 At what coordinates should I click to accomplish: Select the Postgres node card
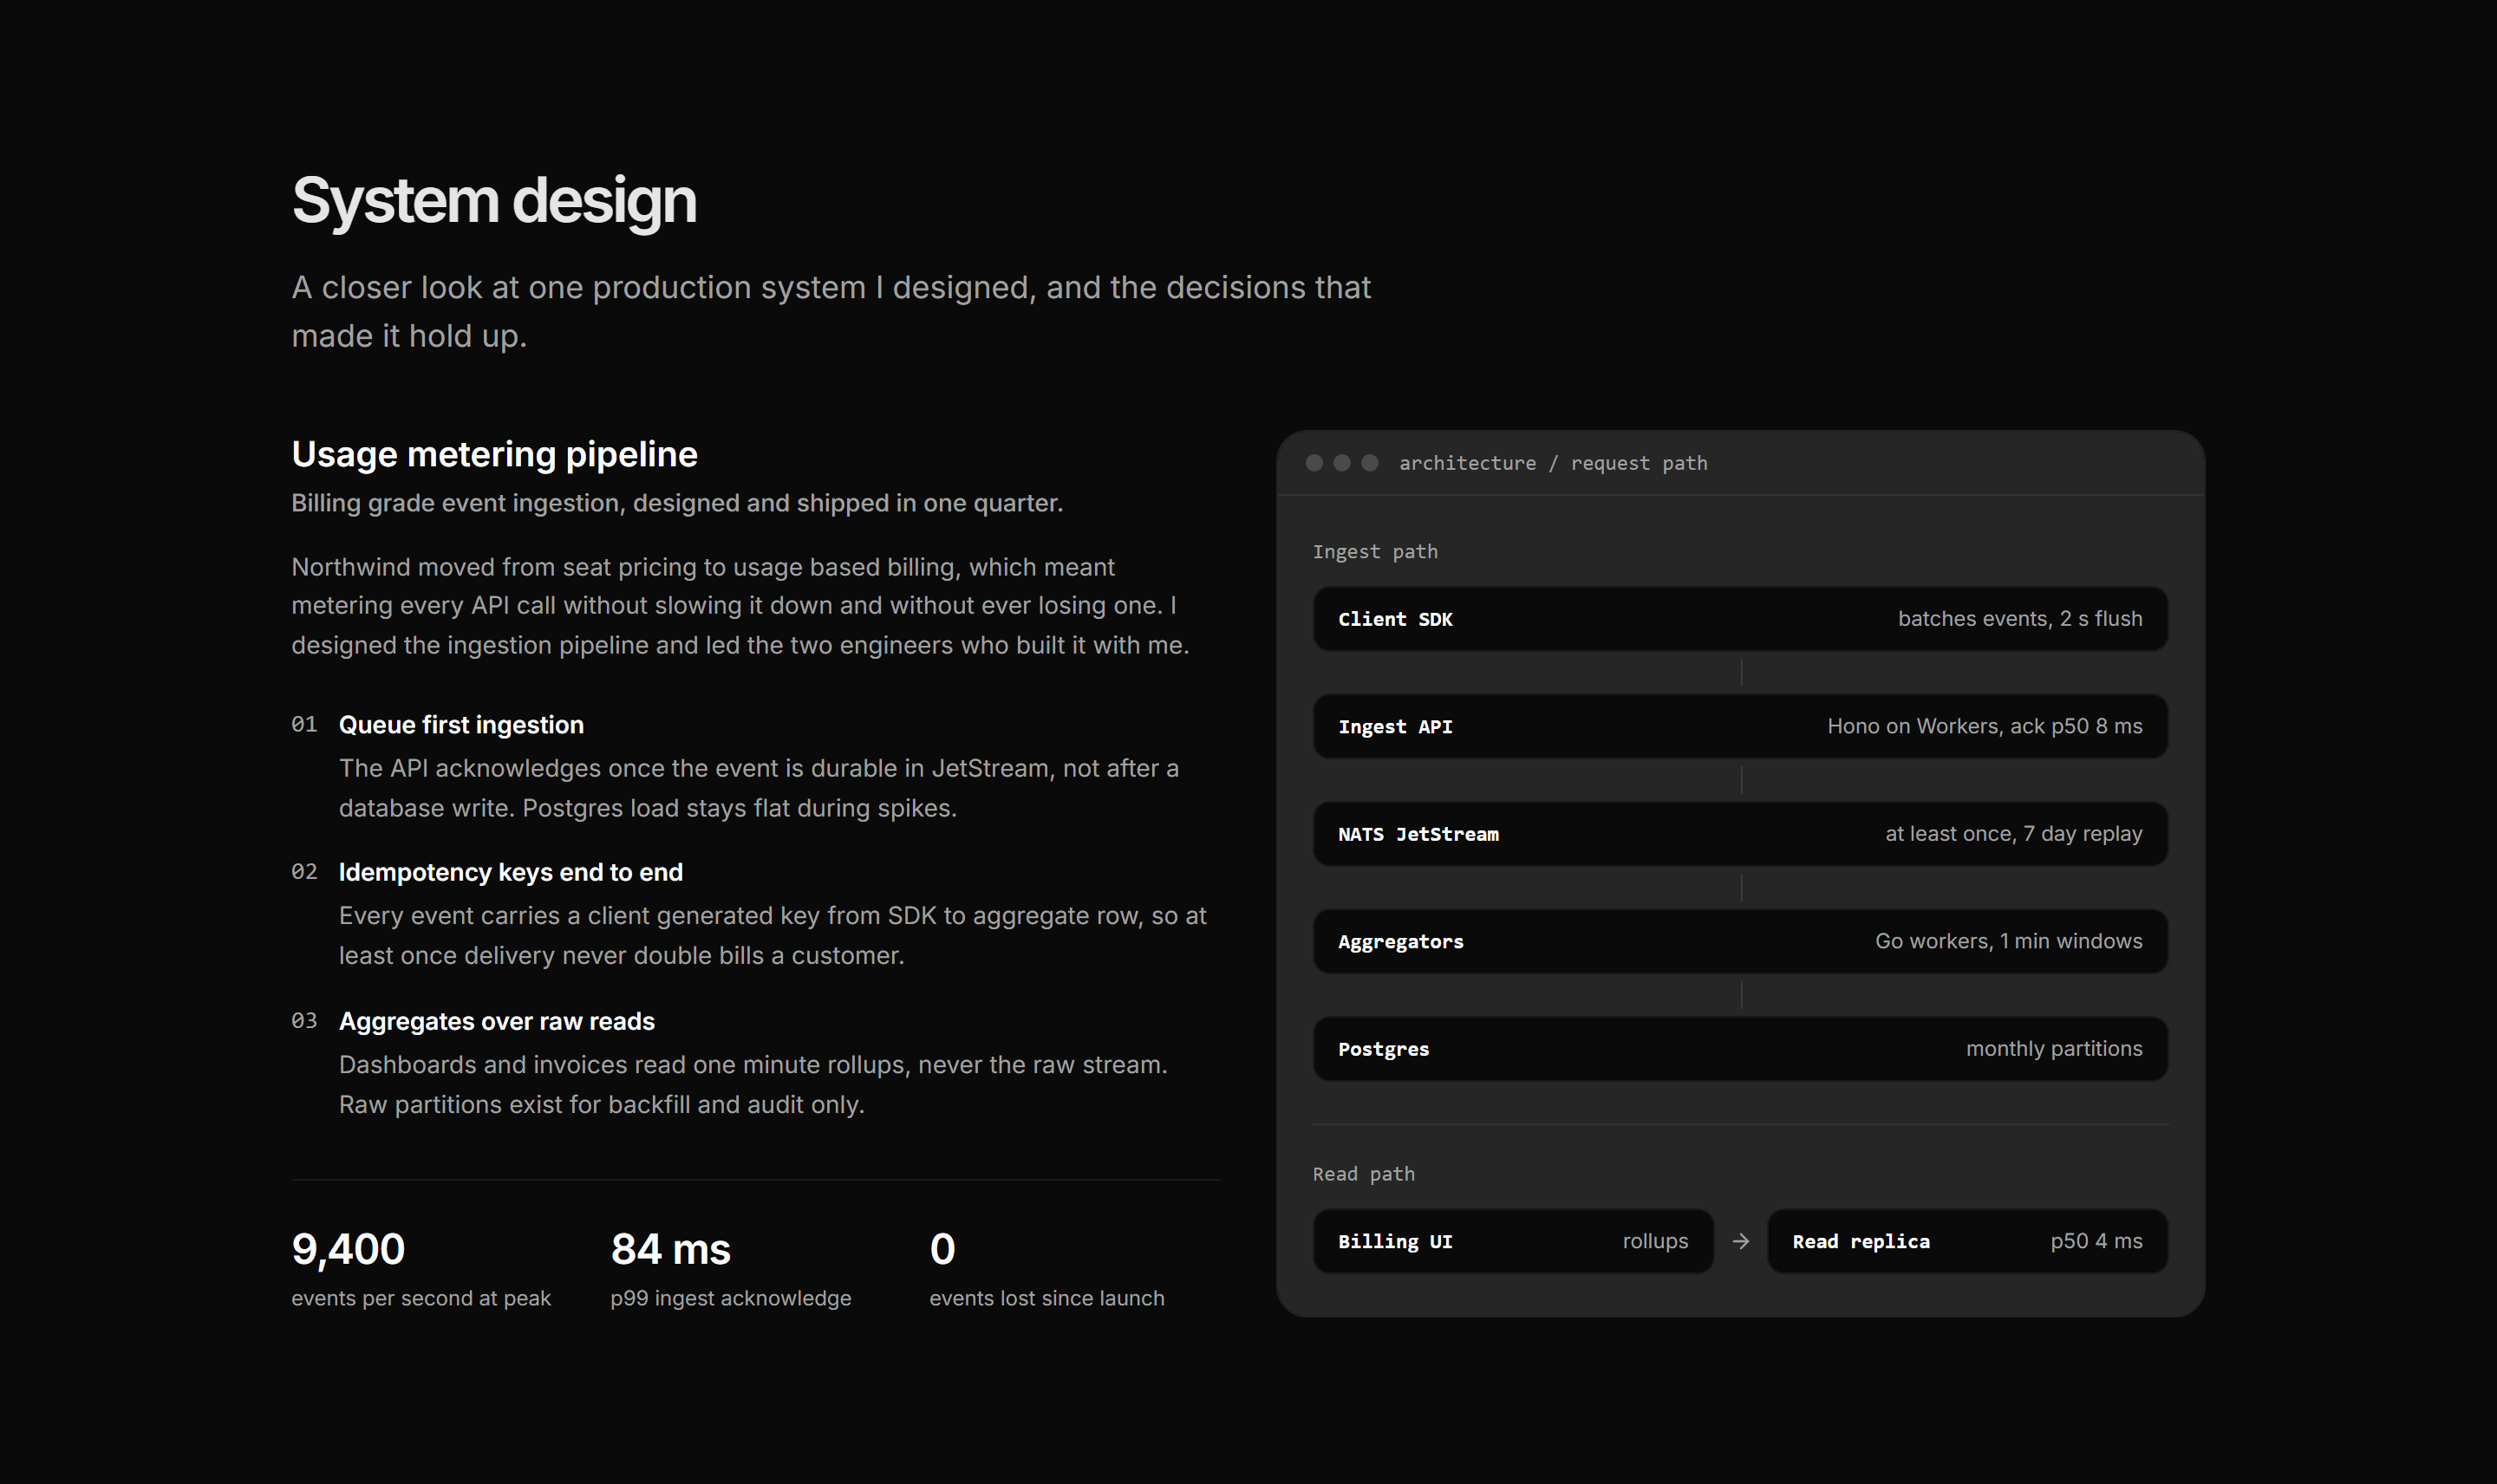[1740, 1049]
